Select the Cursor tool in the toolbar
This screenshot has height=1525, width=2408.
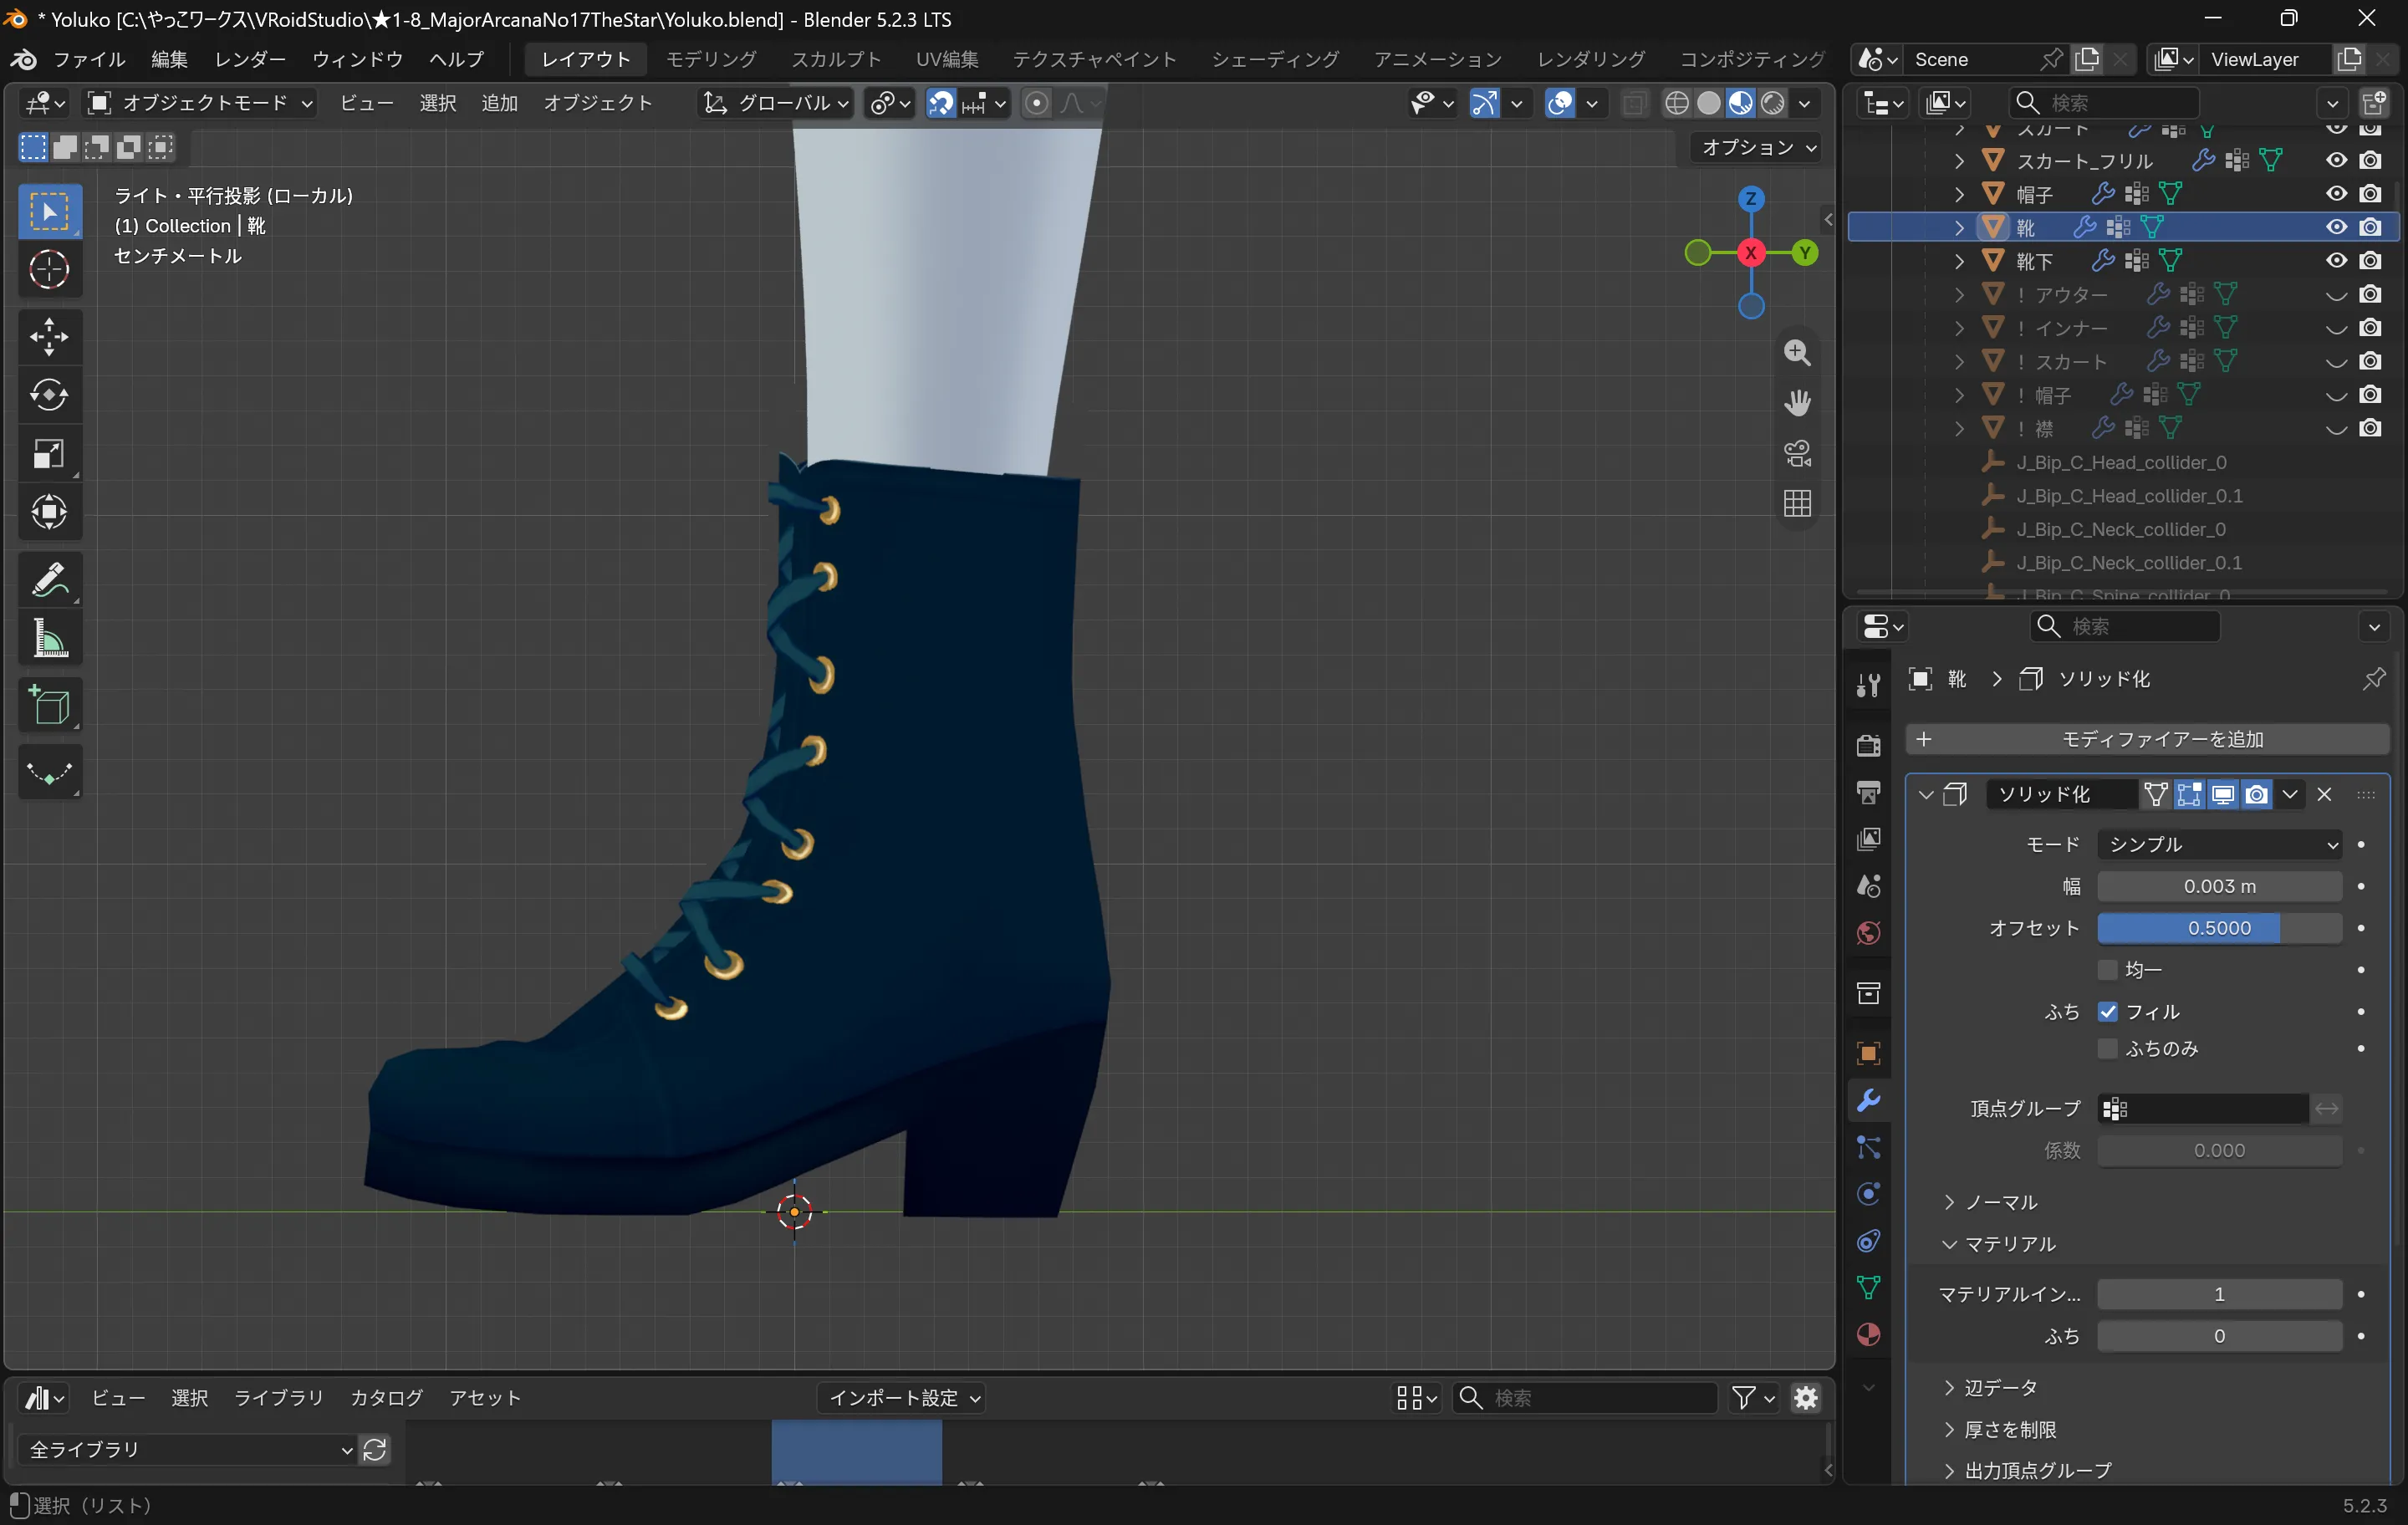(x=49, y=269)
